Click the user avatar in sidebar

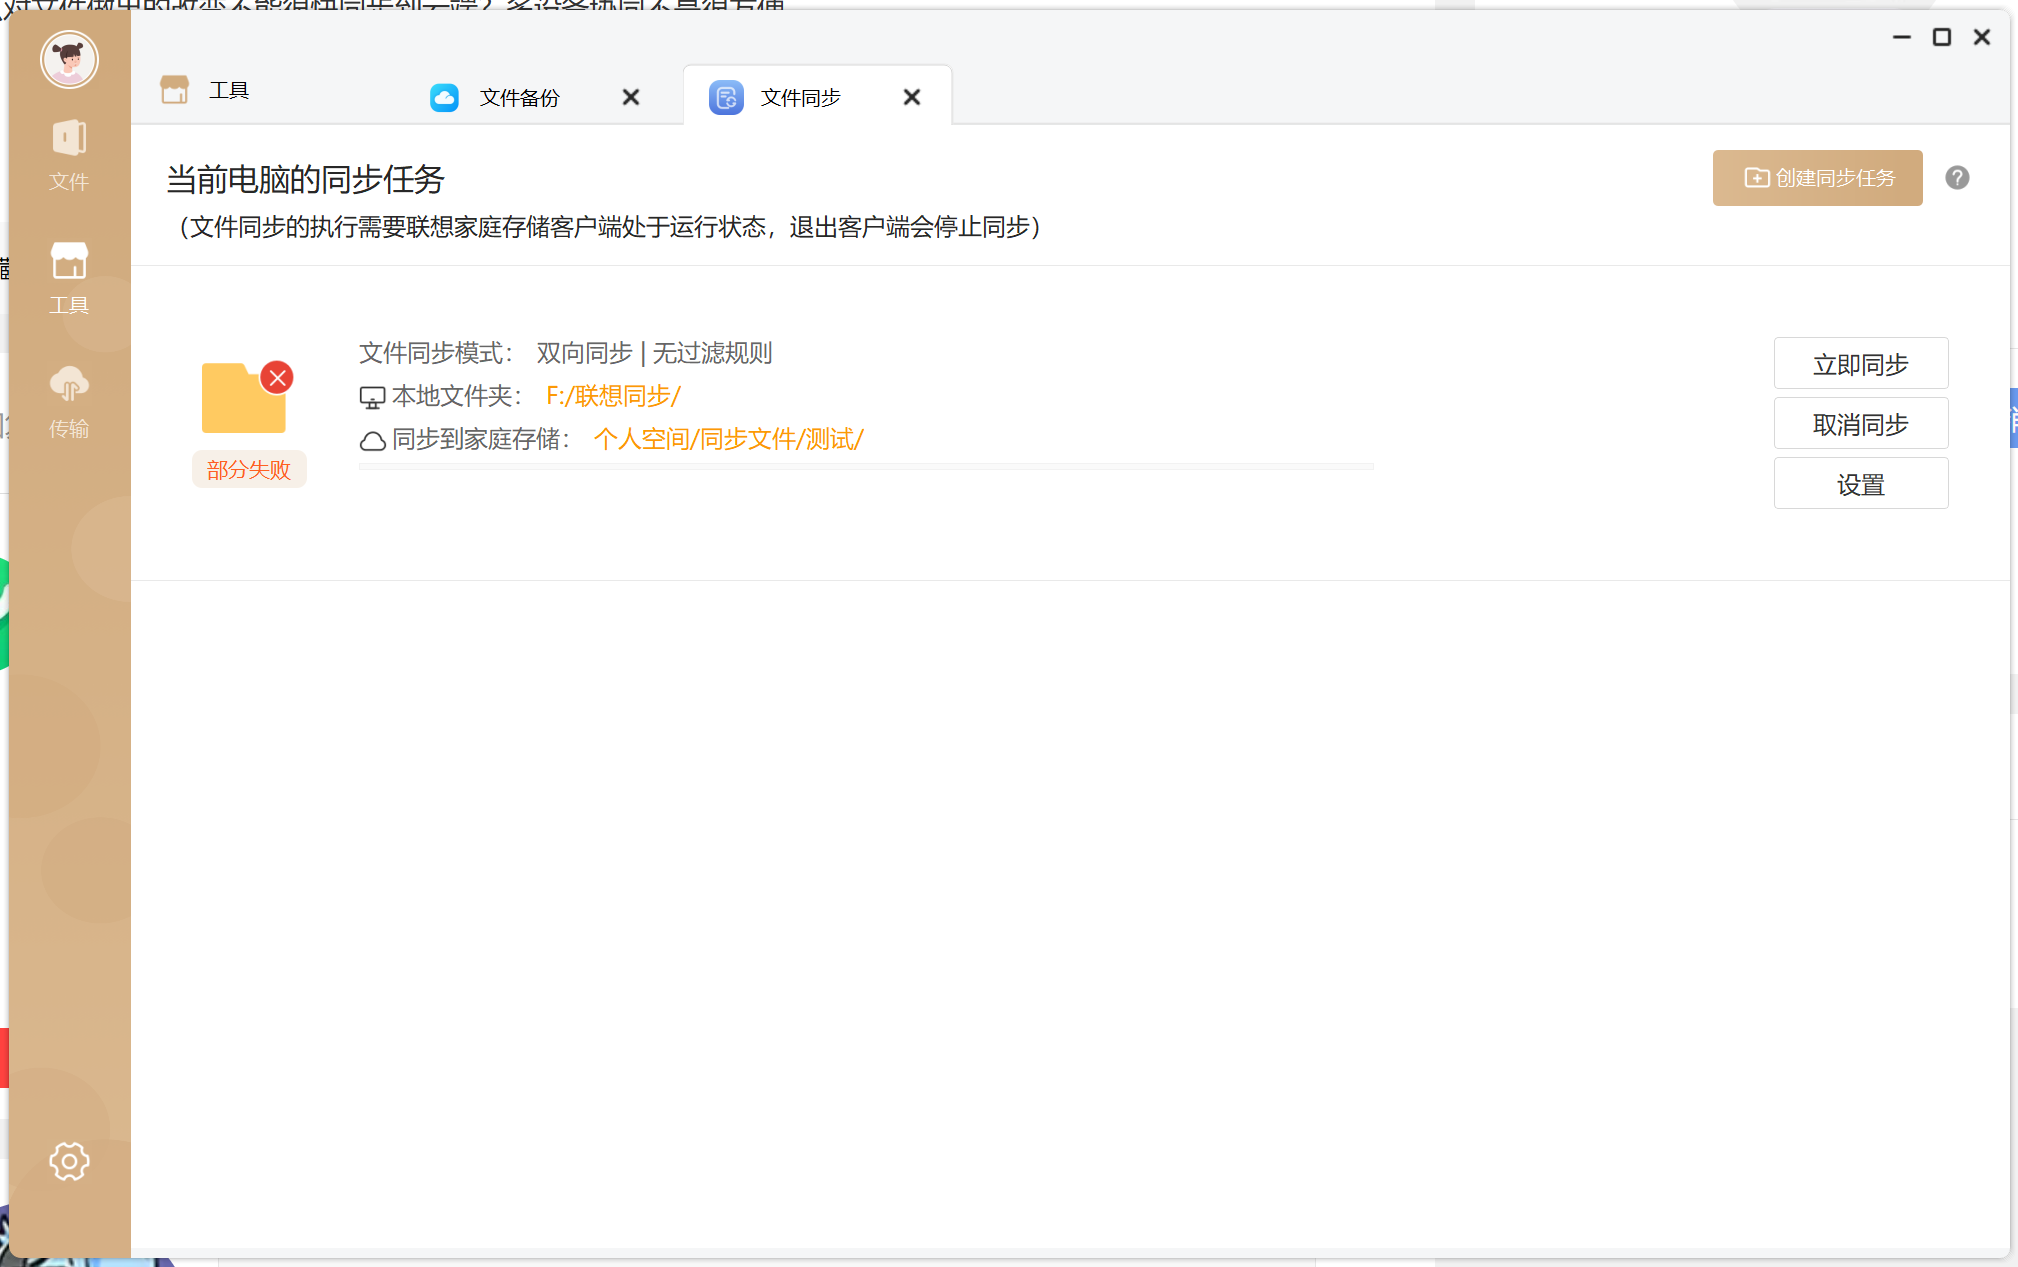click(69, 60)
